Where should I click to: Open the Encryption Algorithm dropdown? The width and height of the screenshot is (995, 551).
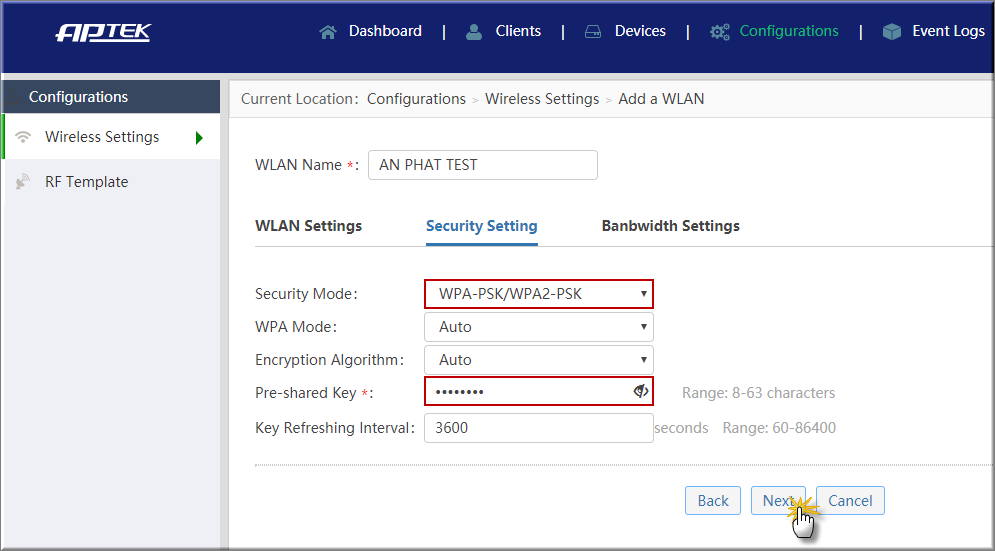[x=539, y=360]
